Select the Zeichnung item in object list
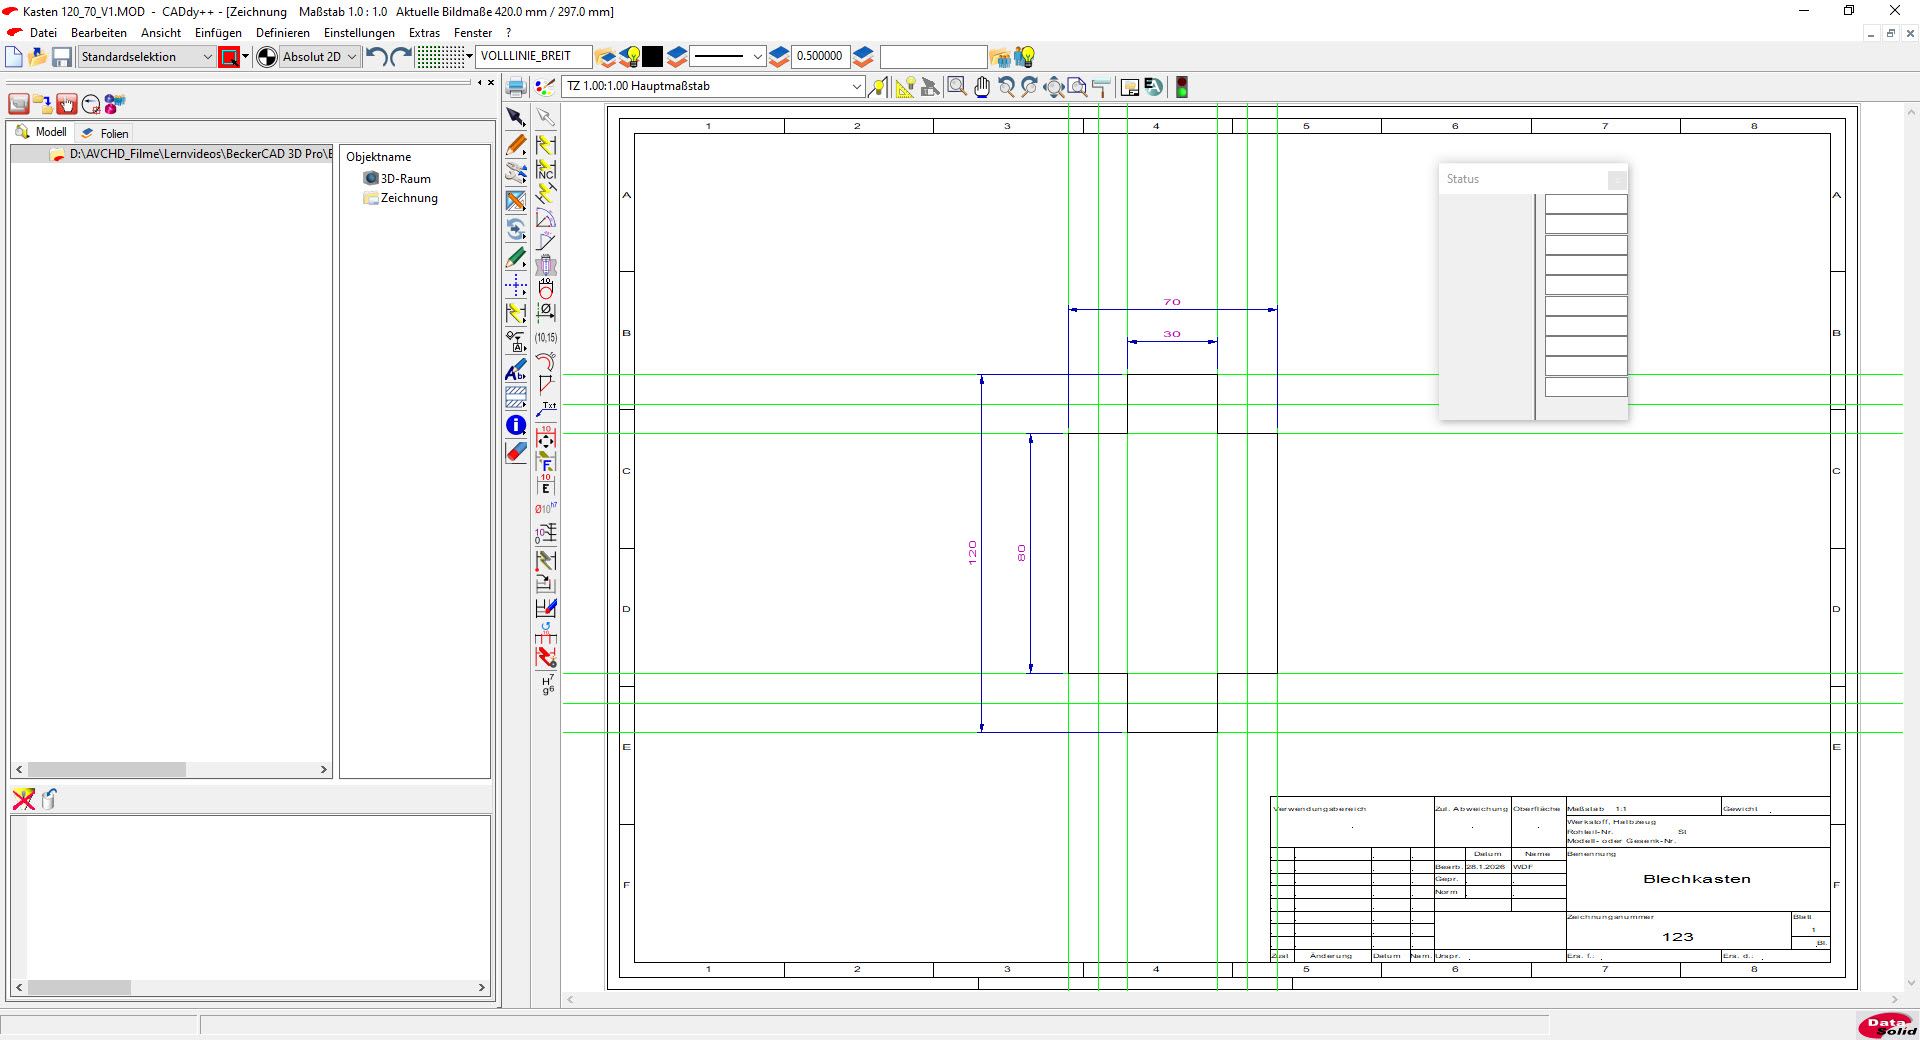Image resolution: width=1920 pixels, height=1040 pixels. pos(408,198)
